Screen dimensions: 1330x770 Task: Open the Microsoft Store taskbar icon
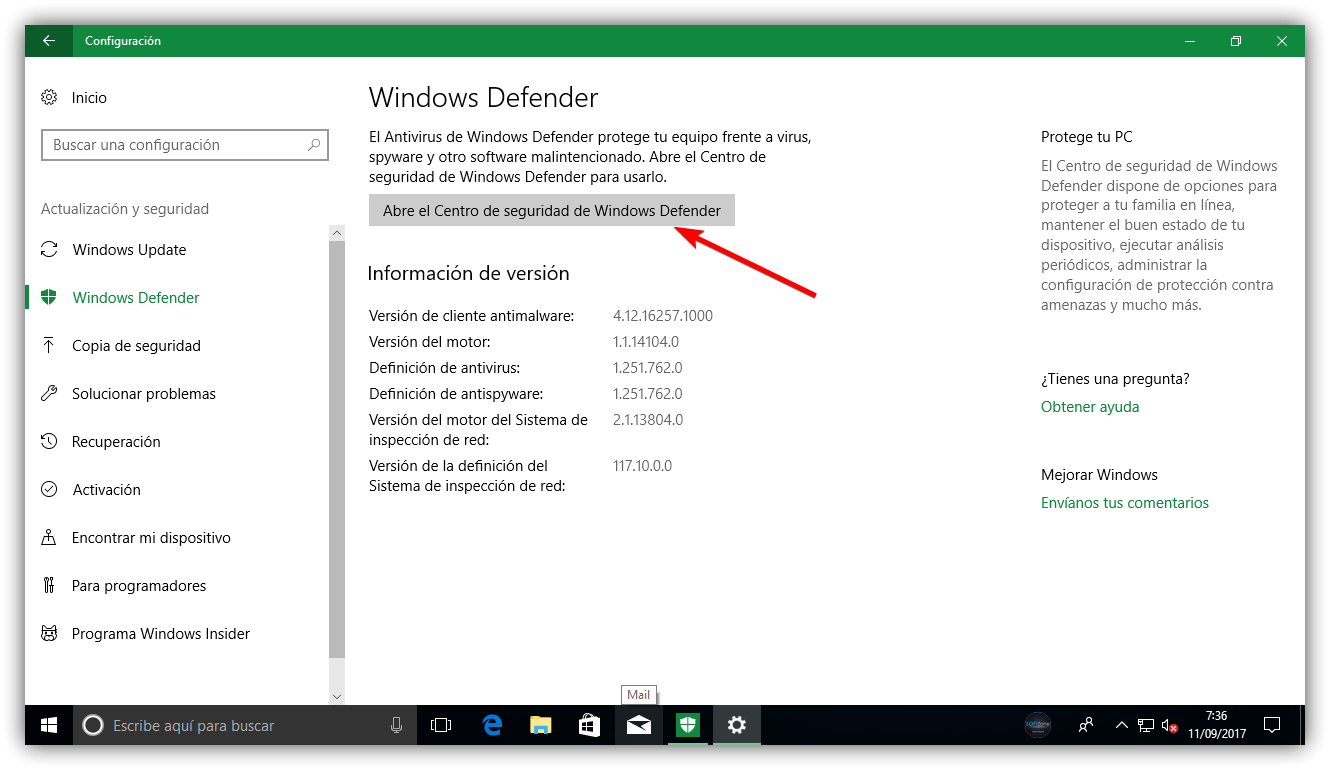click(x=589, y=725)
